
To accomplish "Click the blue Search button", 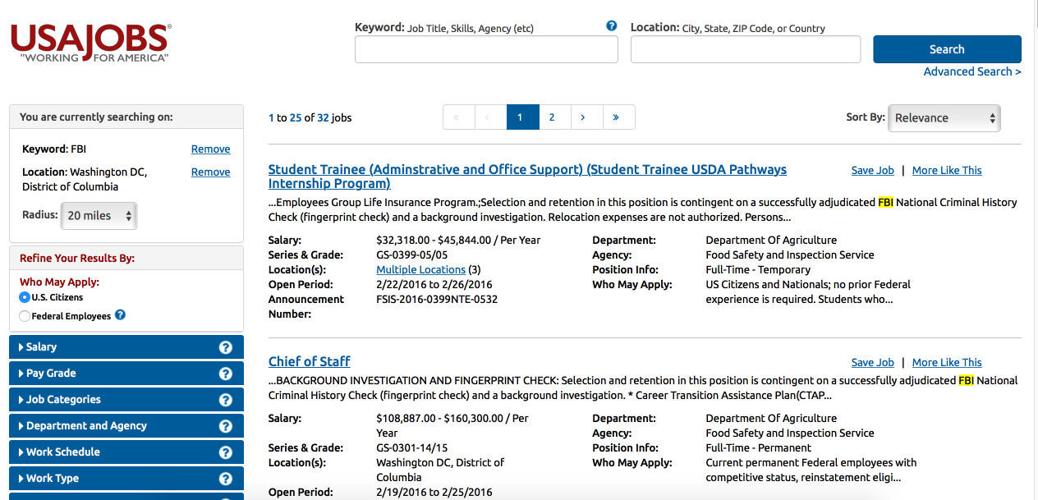I will [947, 49].
